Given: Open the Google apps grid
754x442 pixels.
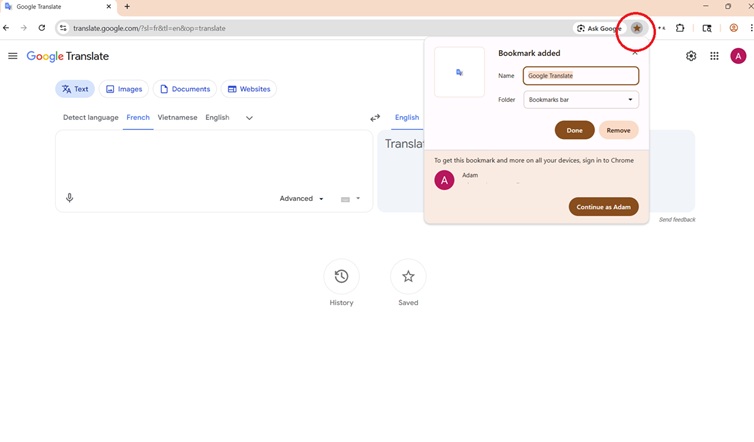Looking at the screenshot, I should tap(714, 56).
